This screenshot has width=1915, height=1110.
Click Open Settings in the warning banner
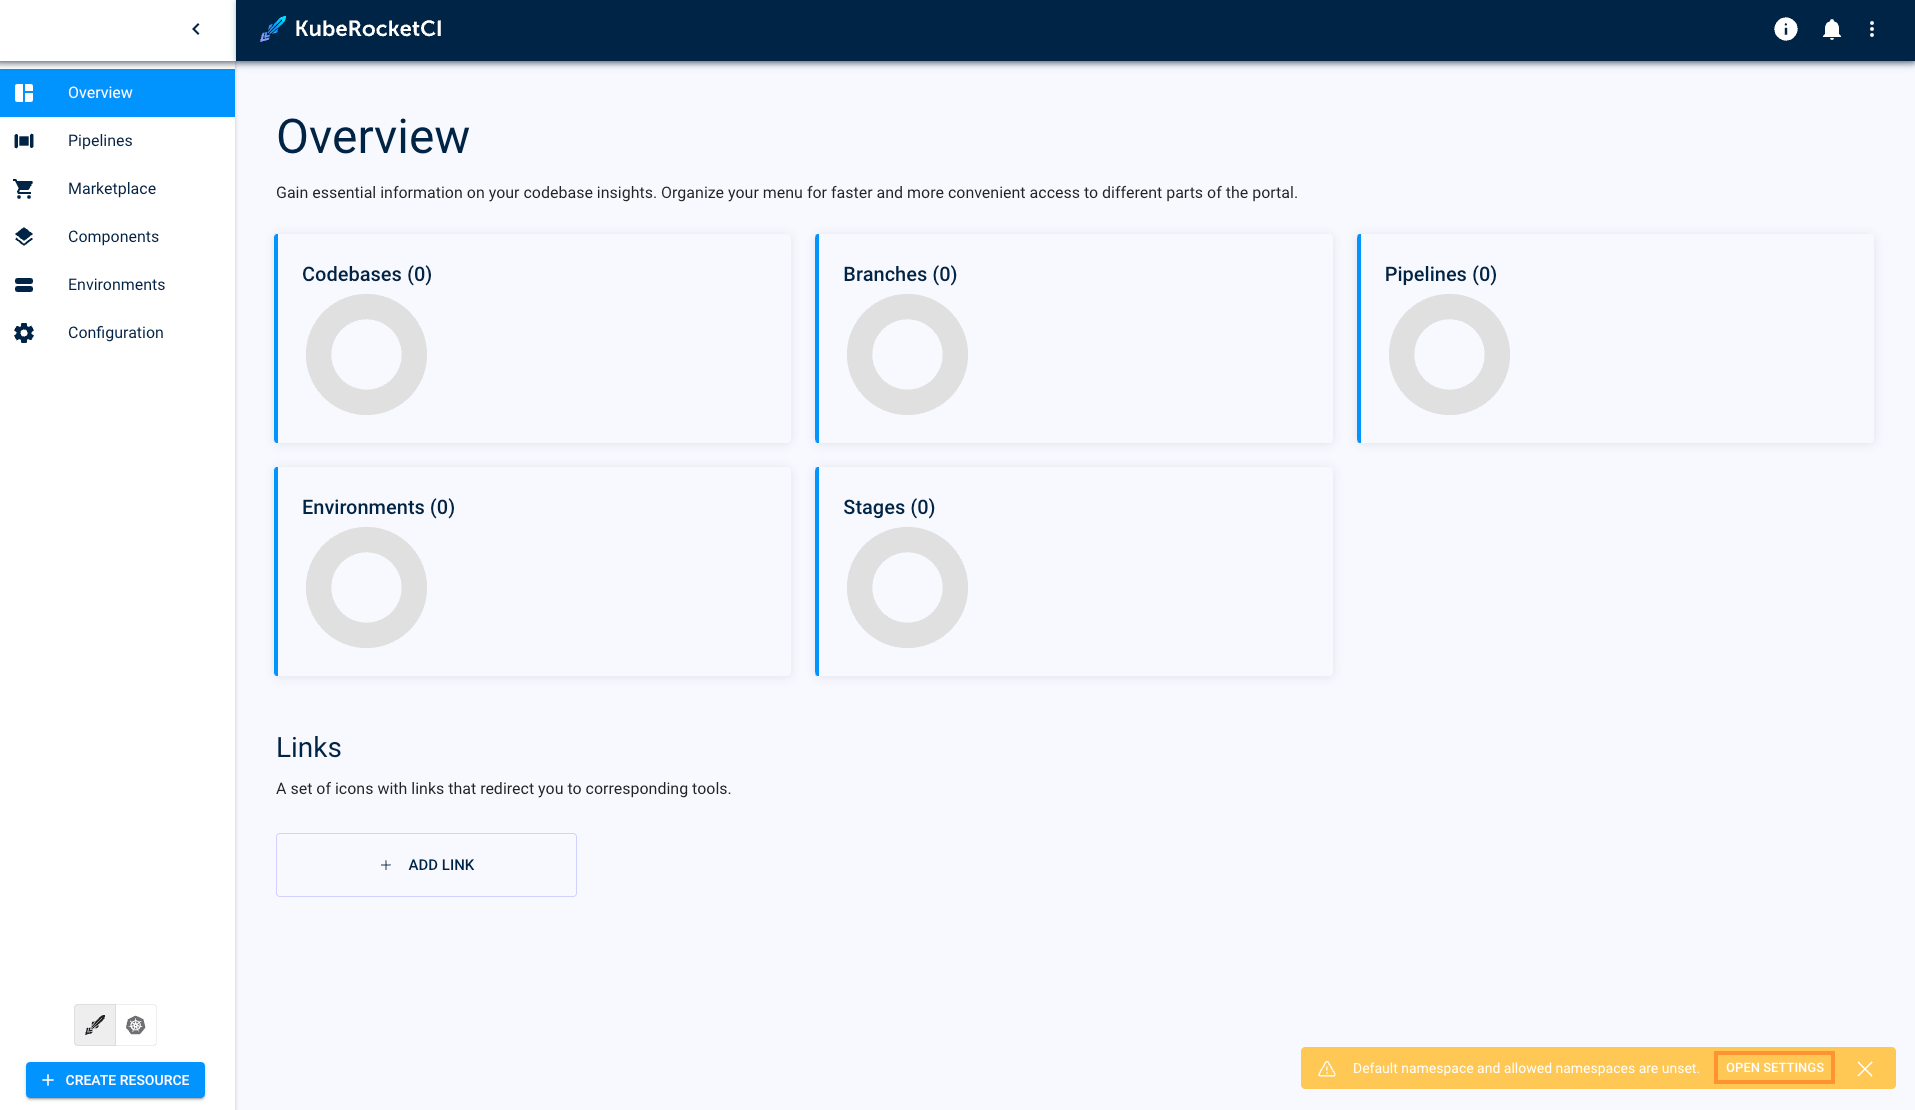pyautogui.click(x=1774, y=1068)
